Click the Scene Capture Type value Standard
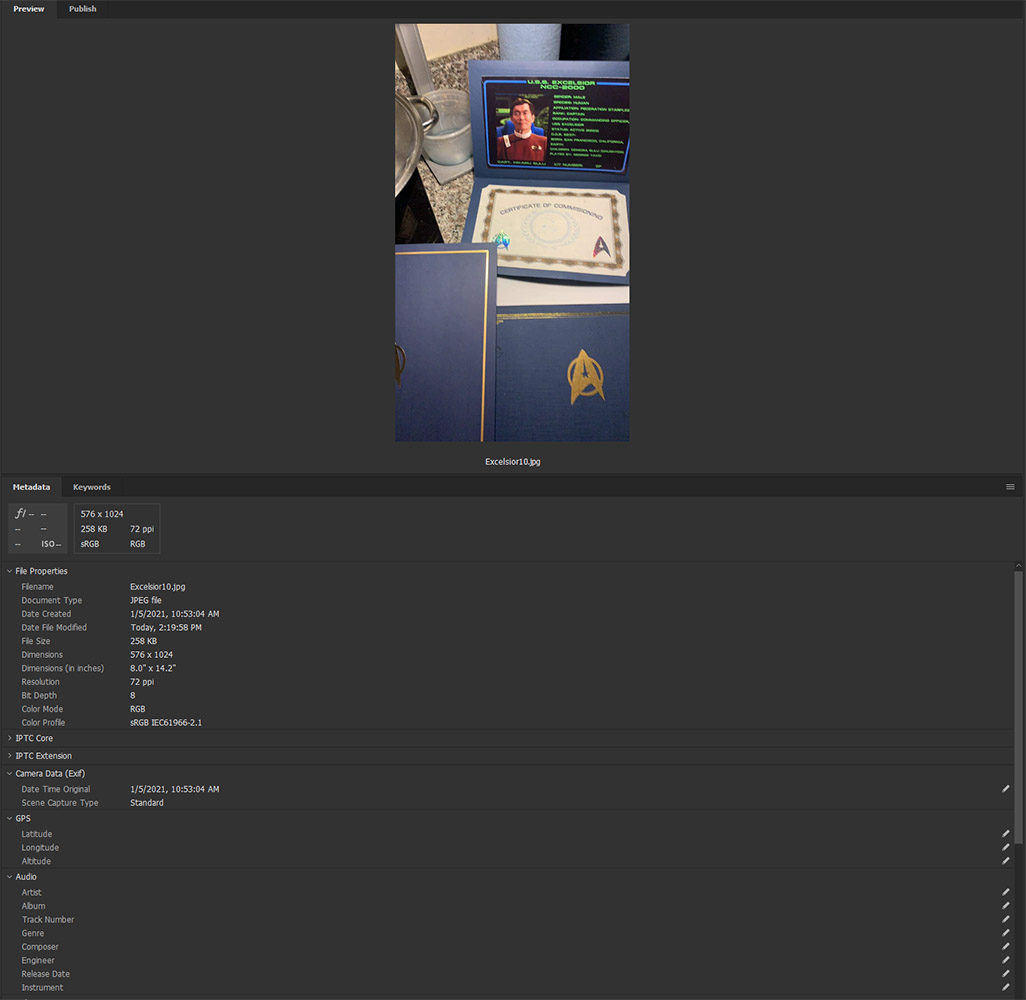 click(147, 803)
